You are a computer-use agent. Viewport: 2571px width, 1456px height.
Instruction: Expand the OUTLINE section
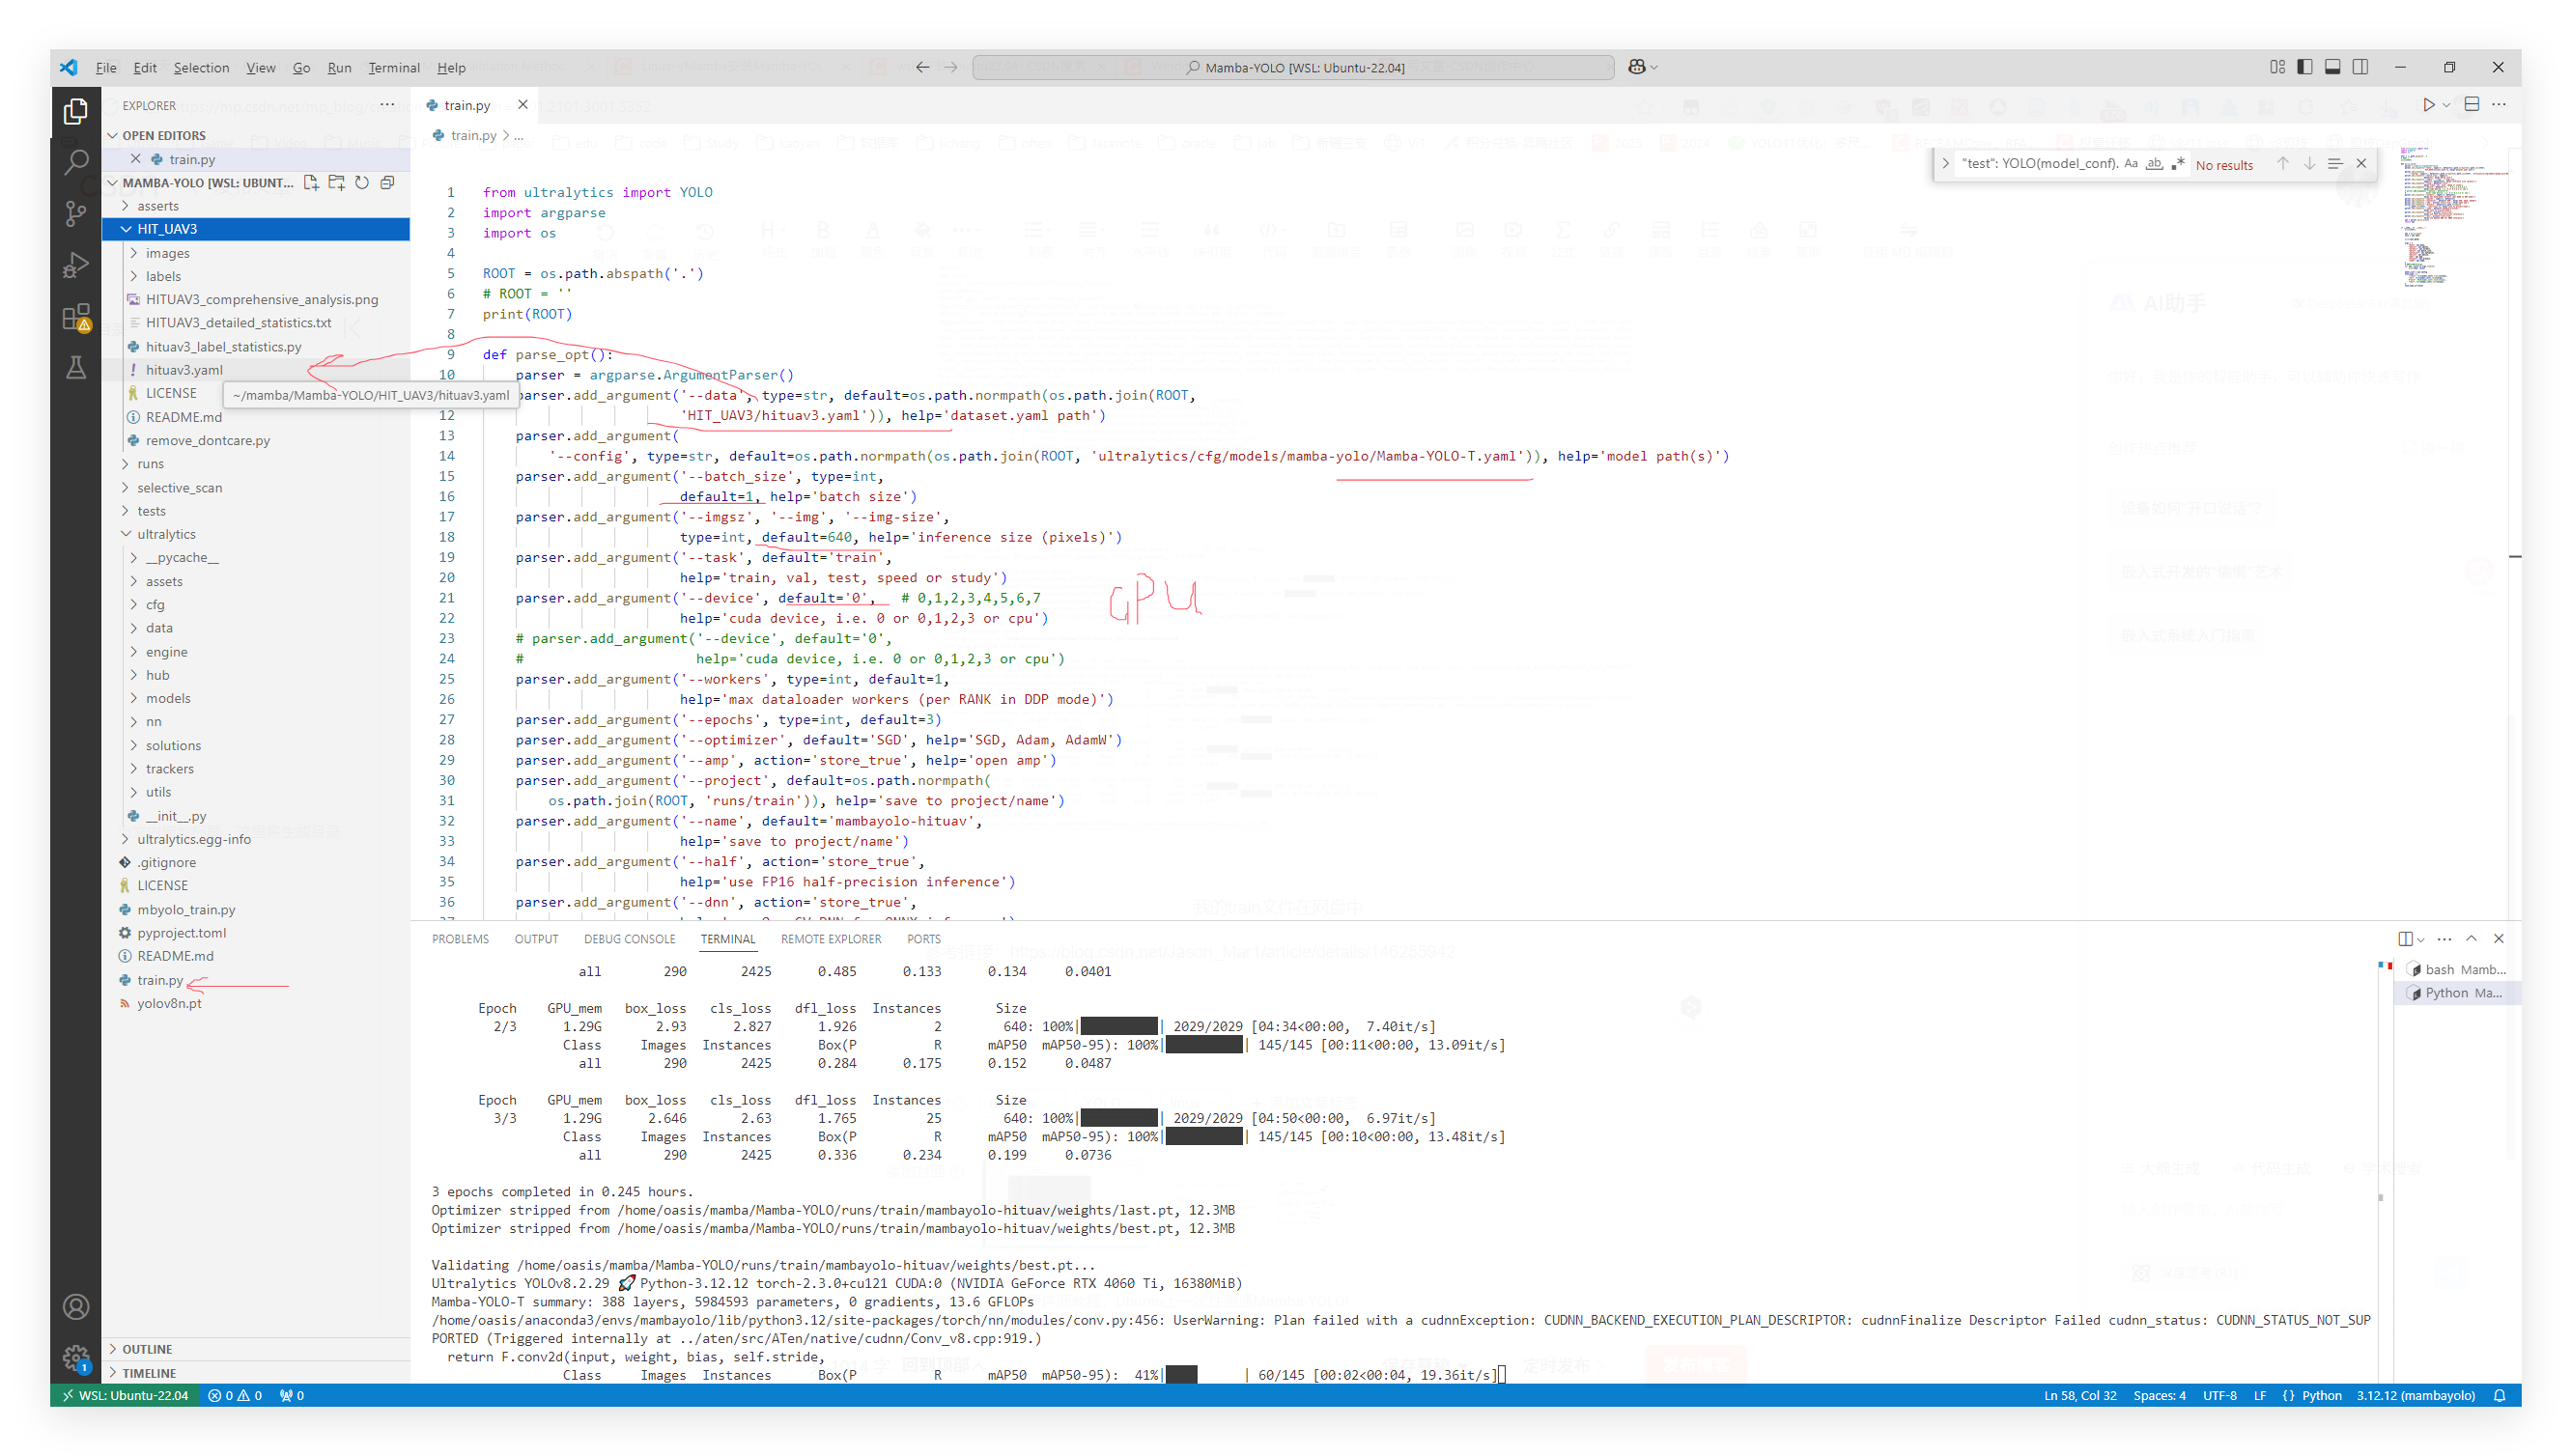(x=148, y=1348)
